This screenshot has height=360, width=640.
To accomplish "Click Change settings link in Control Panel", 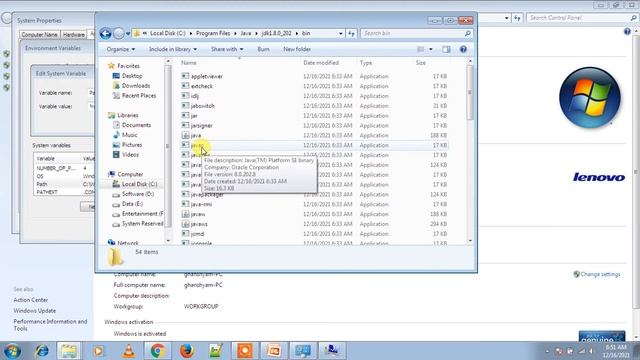I will click(x=600, y=274).
